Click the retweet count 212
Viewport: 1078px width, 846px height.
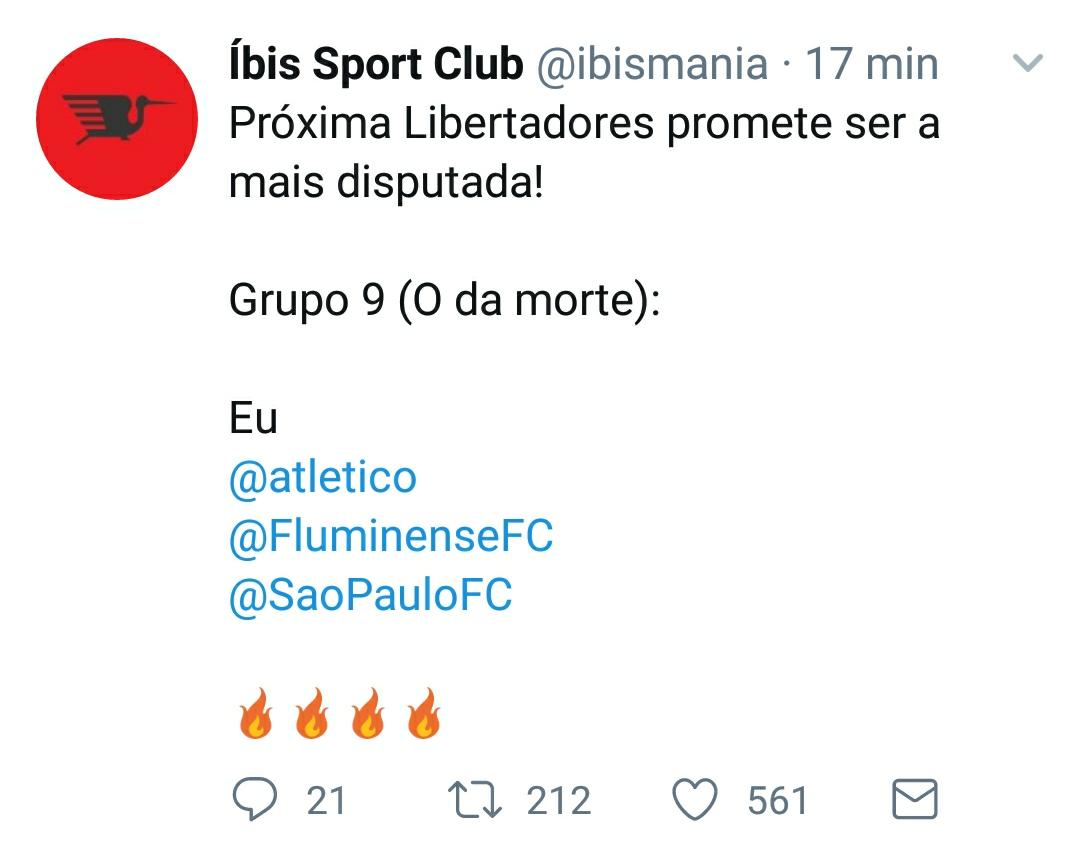click(x=559, y=801)
